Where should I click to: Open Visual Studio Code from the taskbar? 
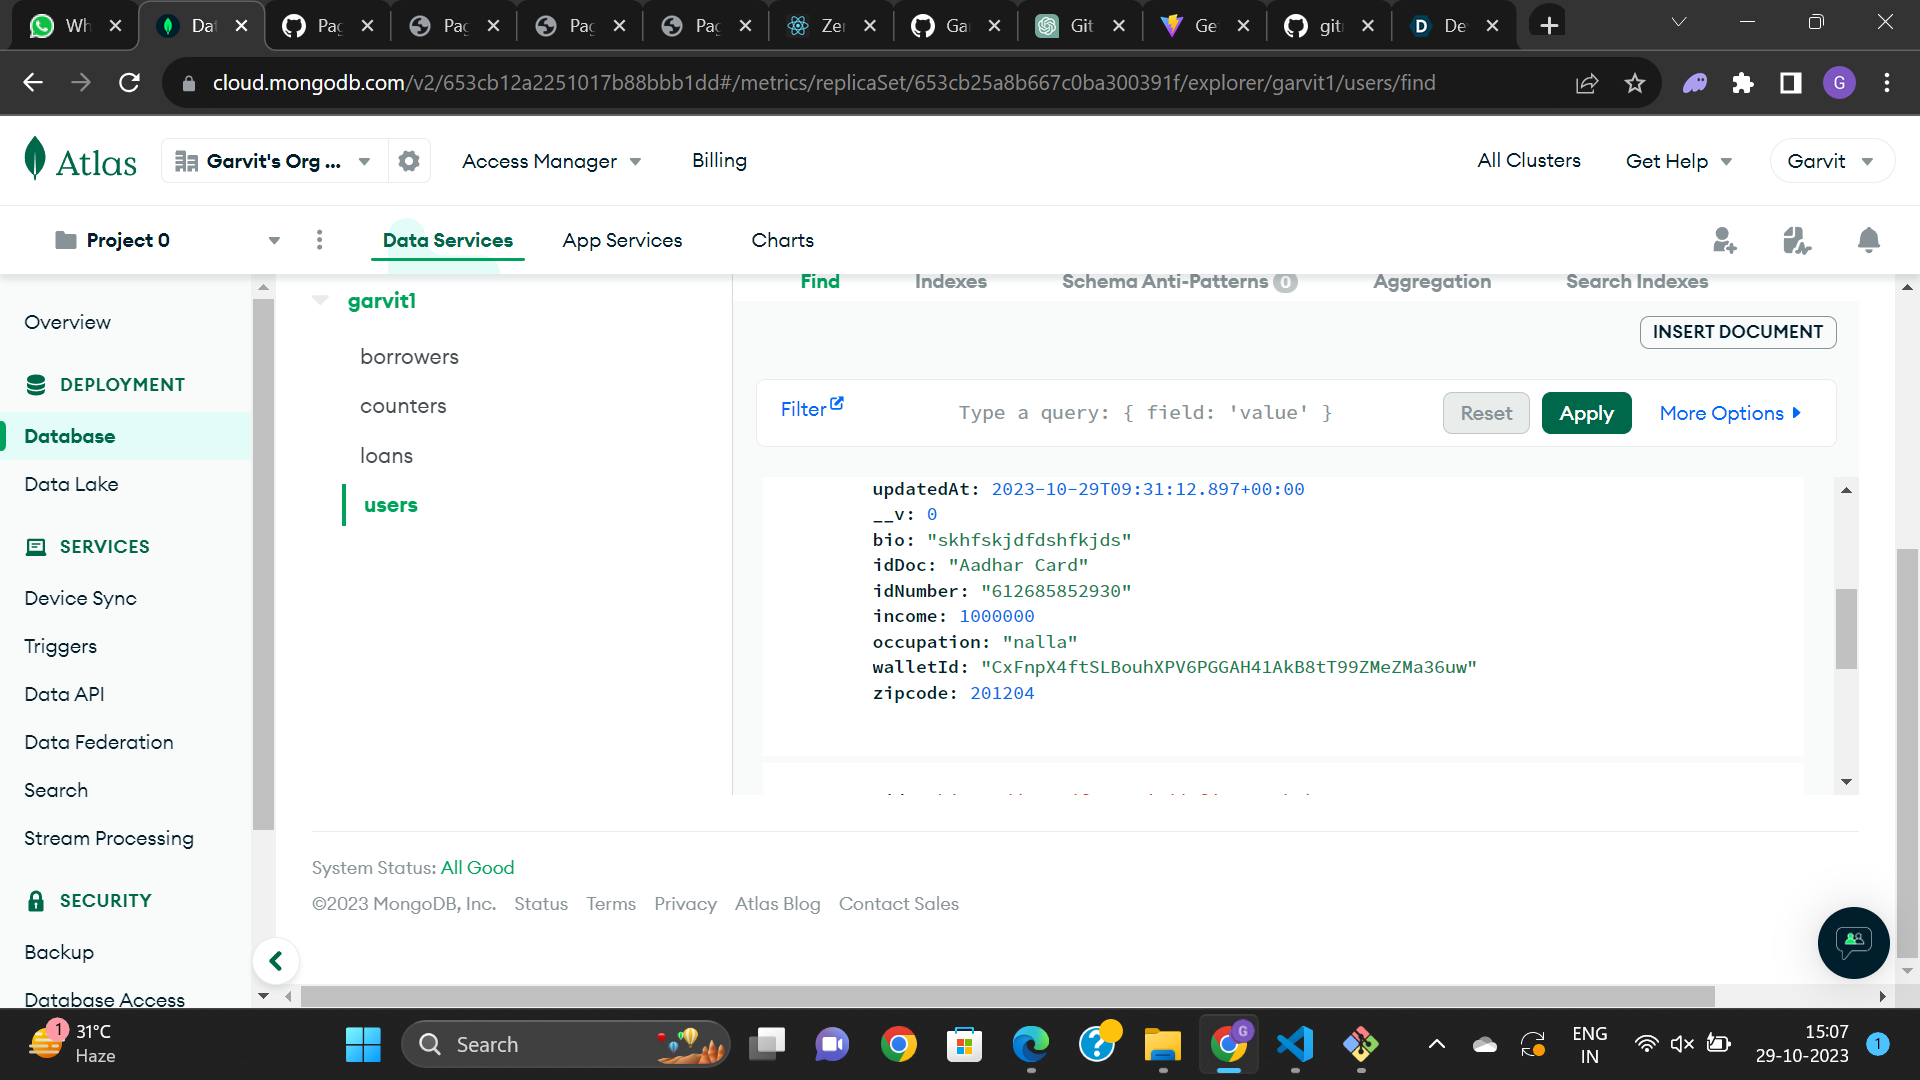1295,1044
